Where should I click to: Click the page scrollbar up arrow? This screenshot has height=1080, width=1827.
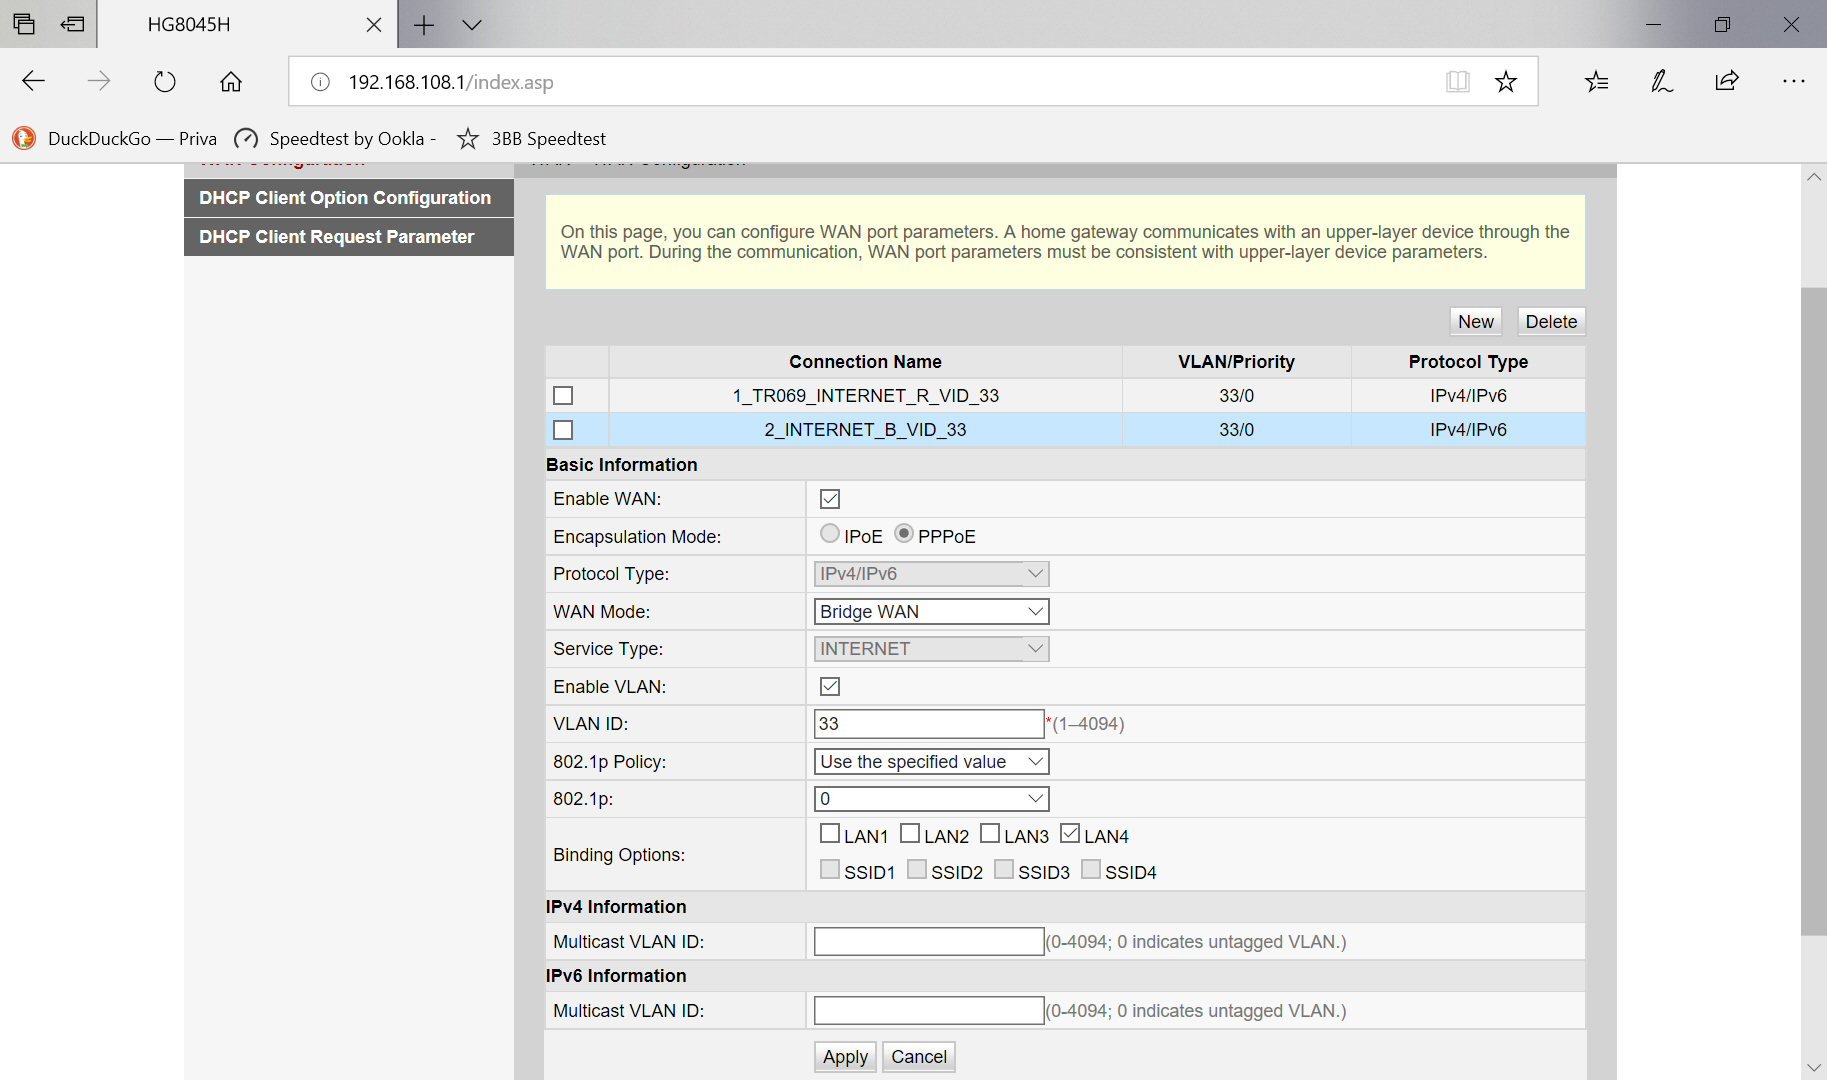tap(1814, 177)
